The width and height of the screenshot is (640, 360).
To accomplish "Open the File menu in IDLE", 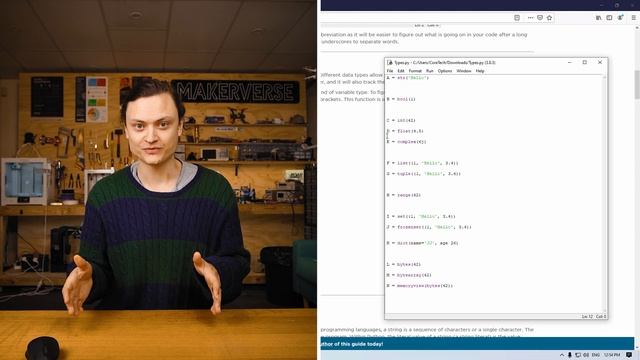I will 390,71.
